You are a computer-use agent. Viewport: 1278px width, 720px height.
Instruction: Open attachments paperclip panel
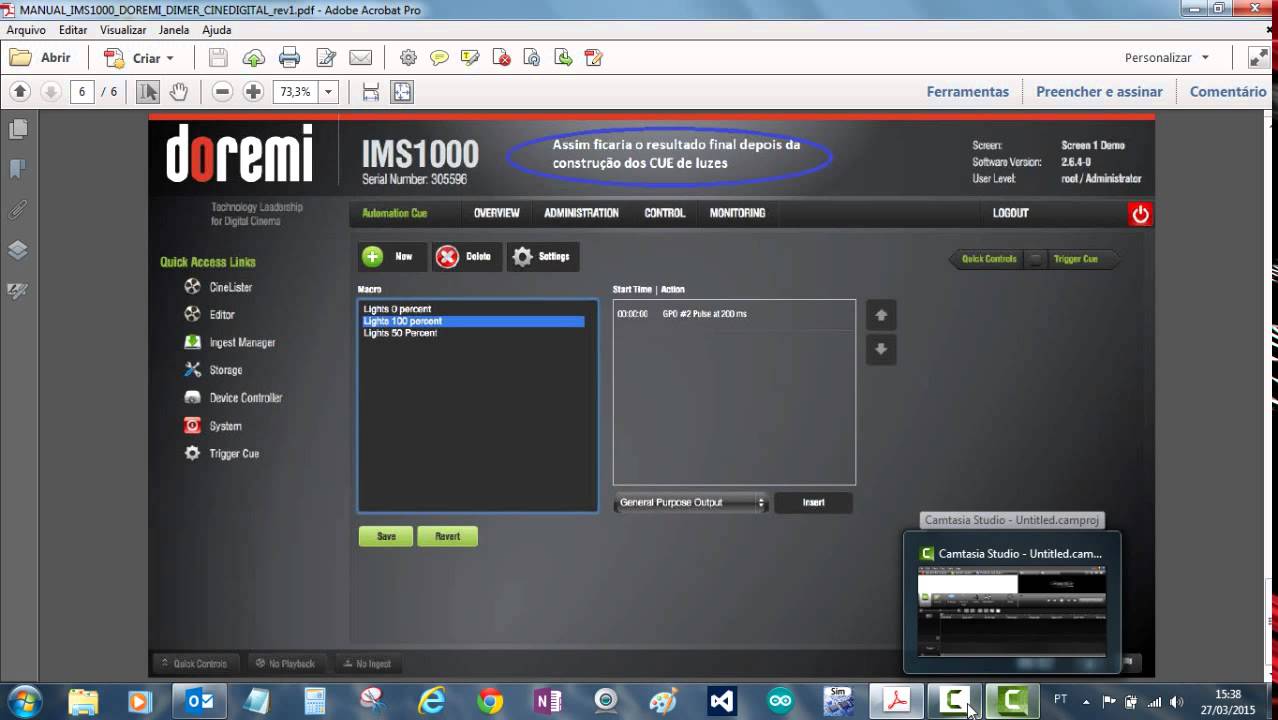pyautogui.click(x=18, y=210)
